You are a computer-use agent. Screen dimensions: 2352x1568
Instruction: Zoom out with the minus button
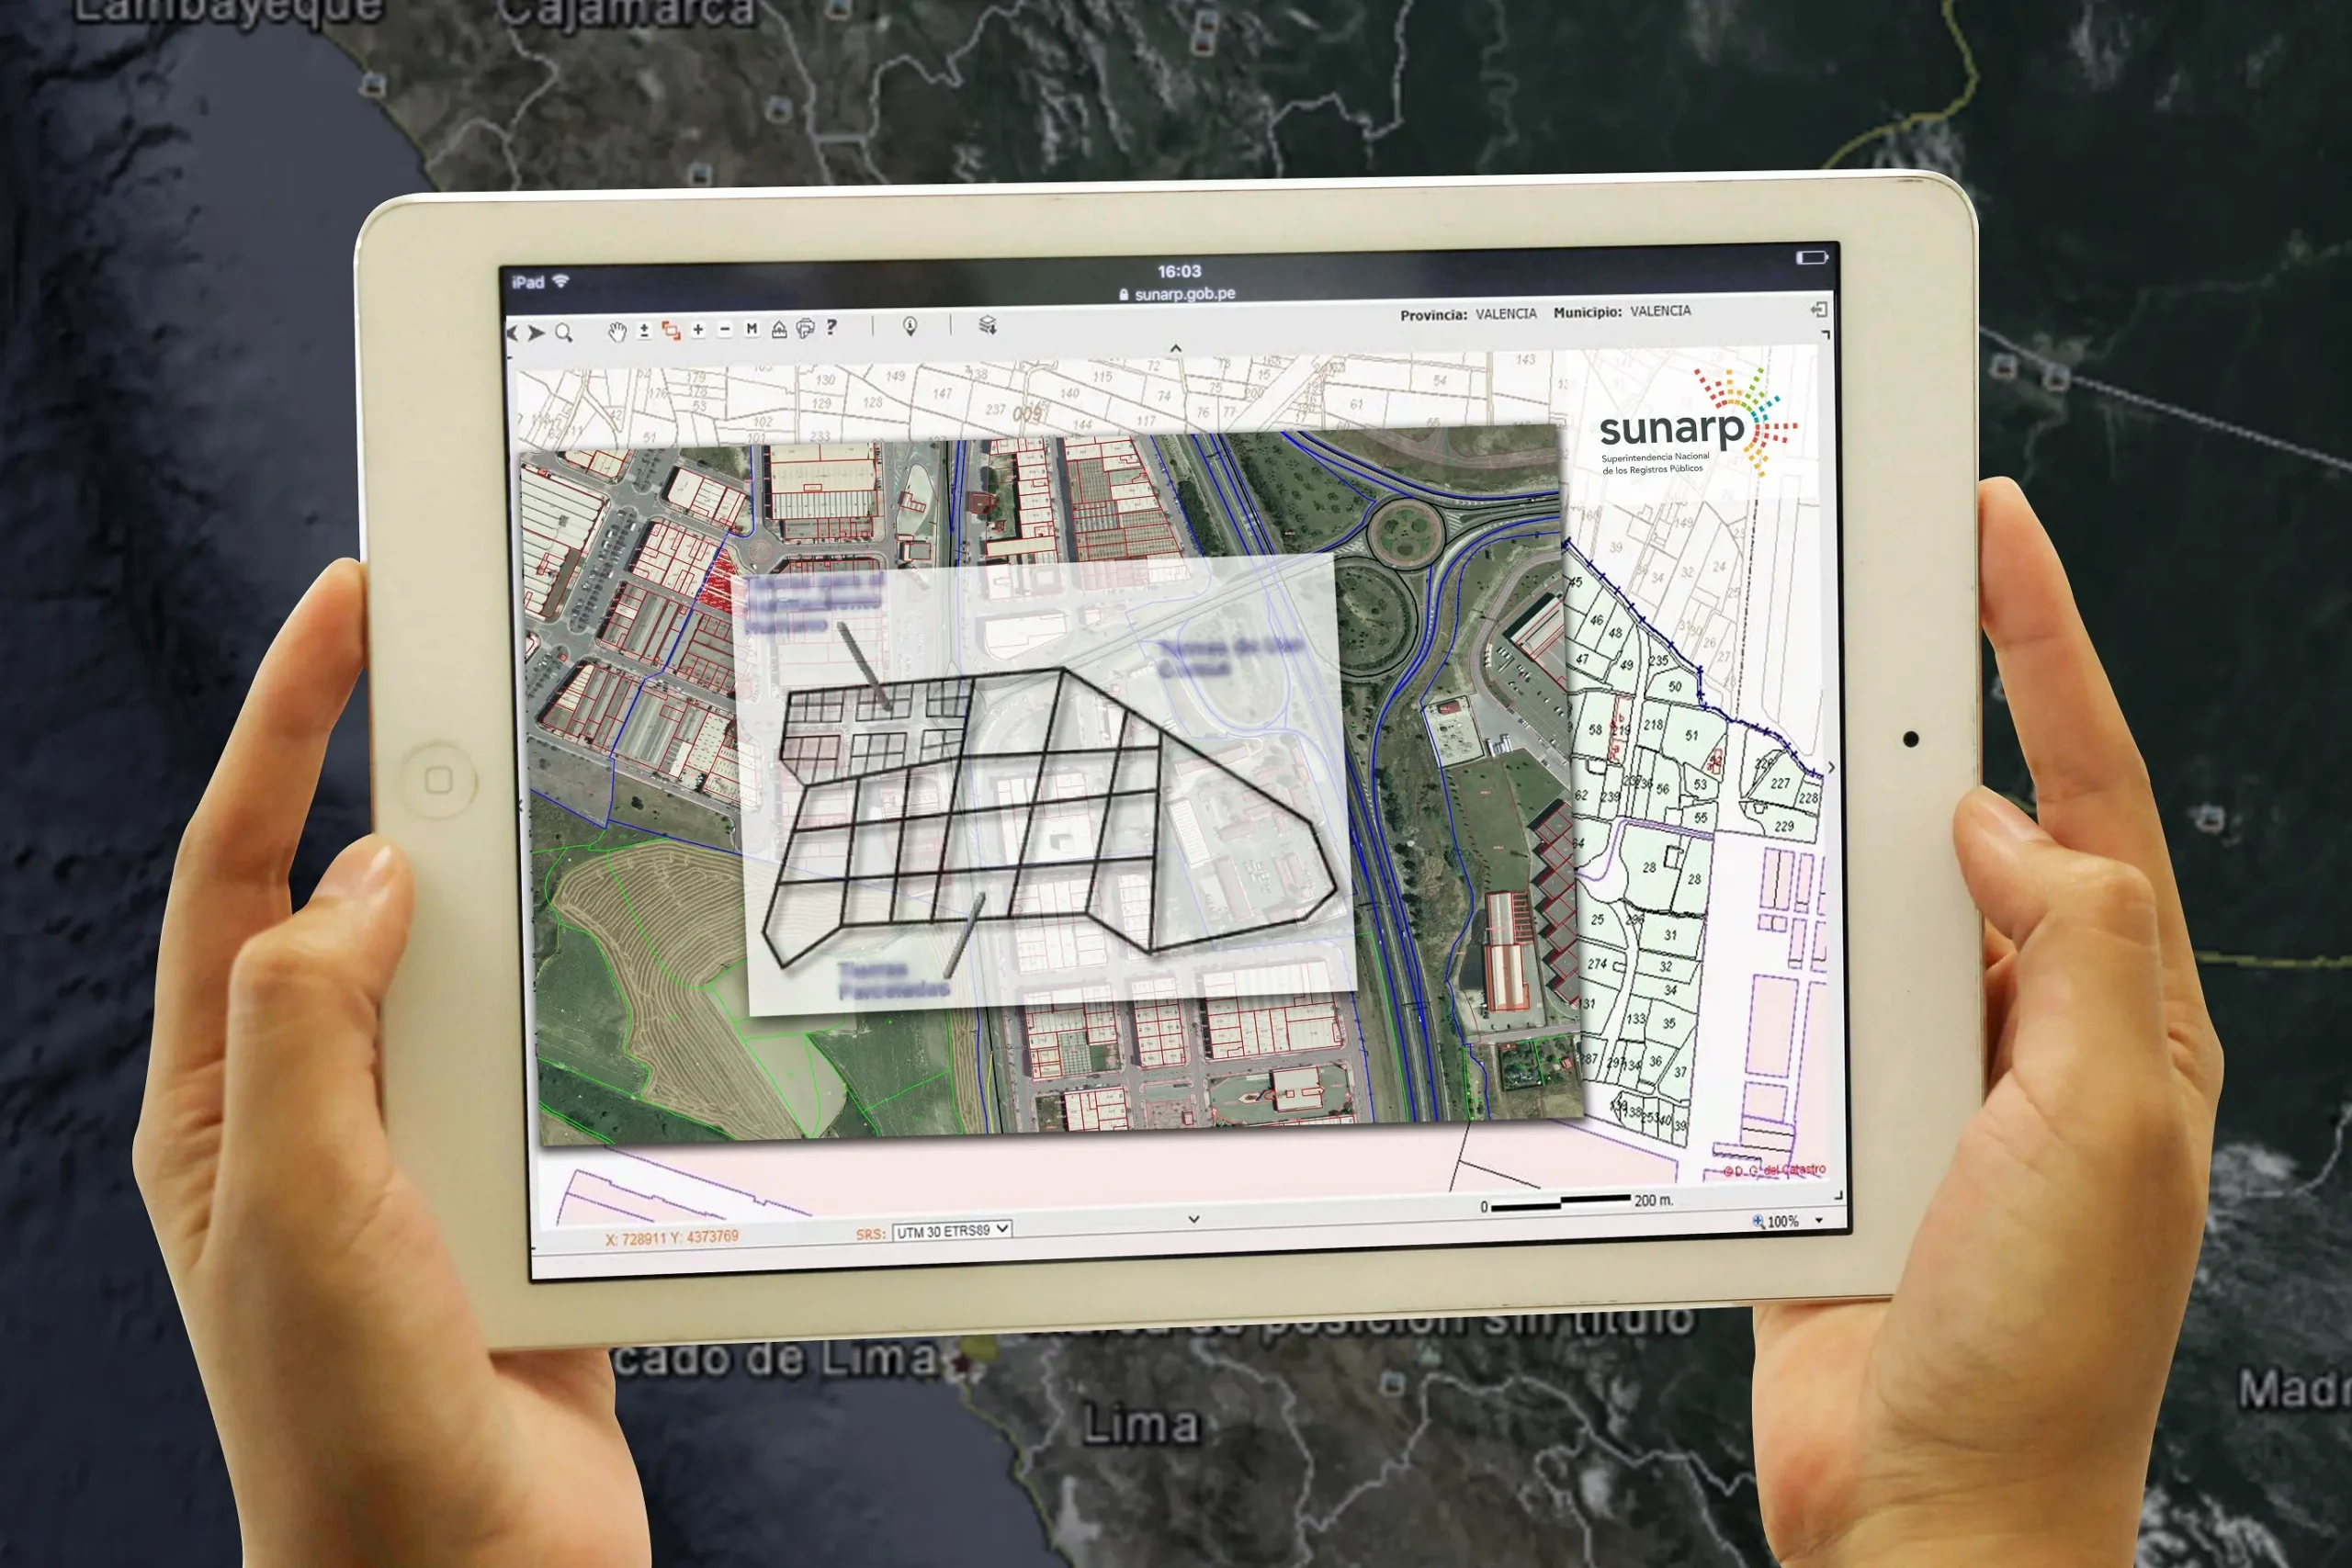(725, 330)
